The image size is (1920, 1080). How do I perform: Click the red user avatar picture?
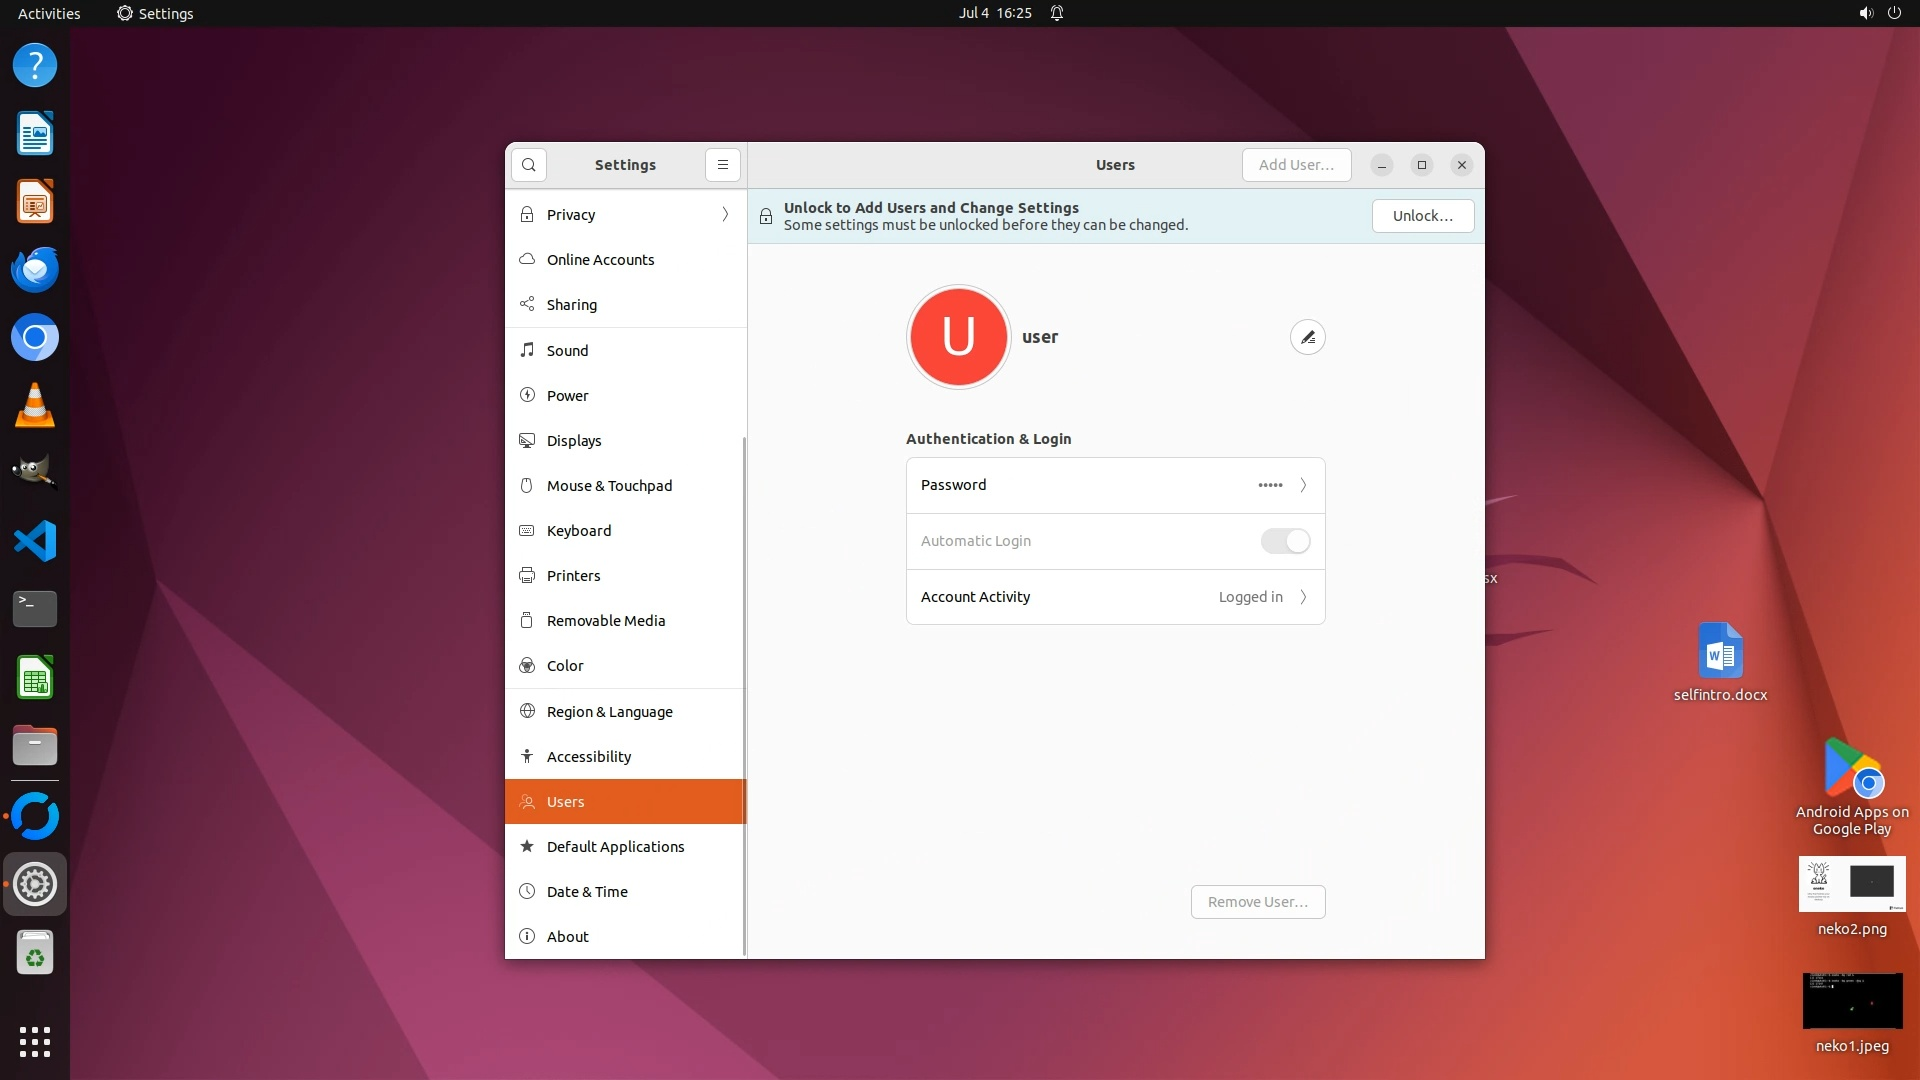click(x=958, y=337)
